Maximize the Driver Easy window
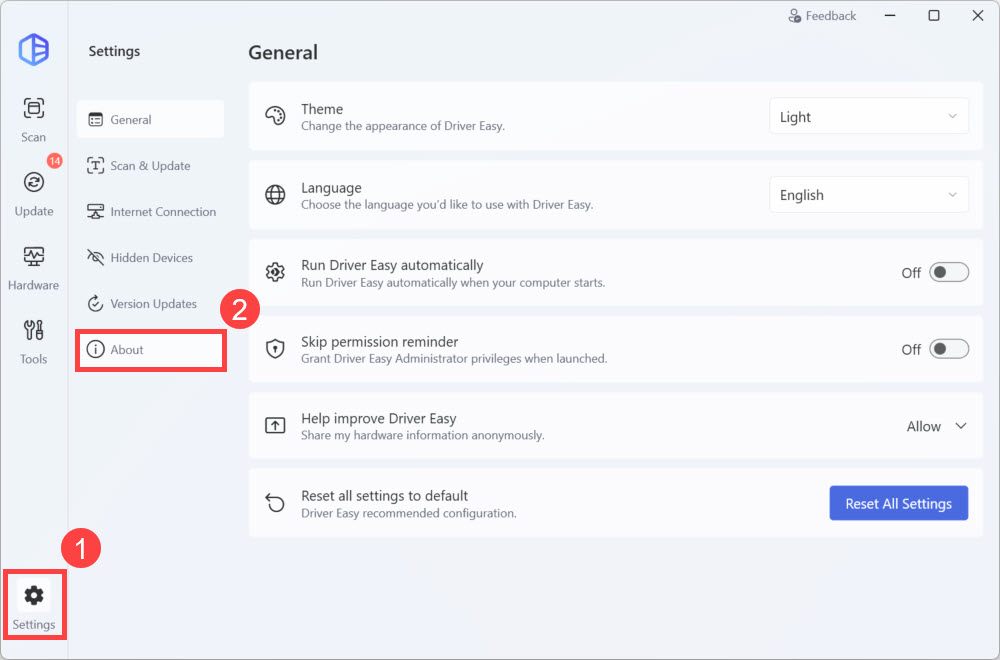The image size is (1000, 660). (934, 15)
